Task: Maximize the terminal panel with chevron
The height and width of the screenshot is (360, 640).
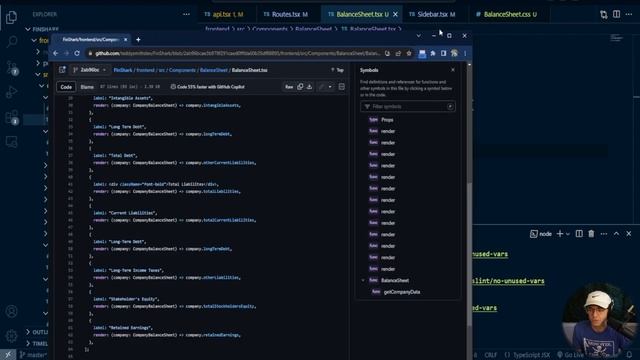Action: point(616,234)
